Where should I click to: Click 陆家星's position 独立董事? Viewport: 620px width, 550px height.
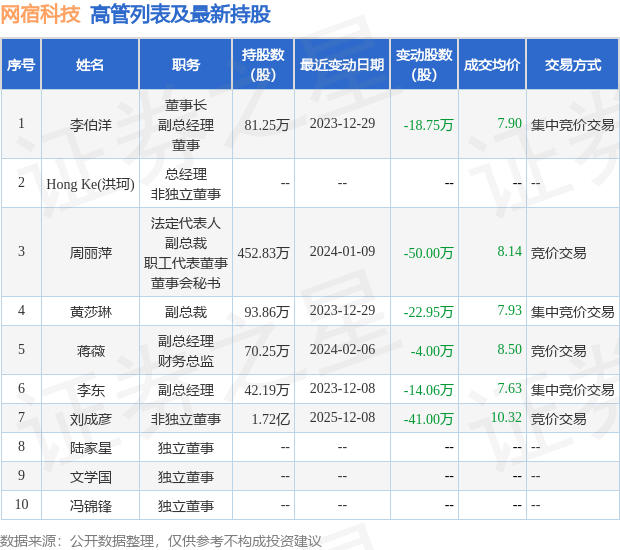pos(186,448)
